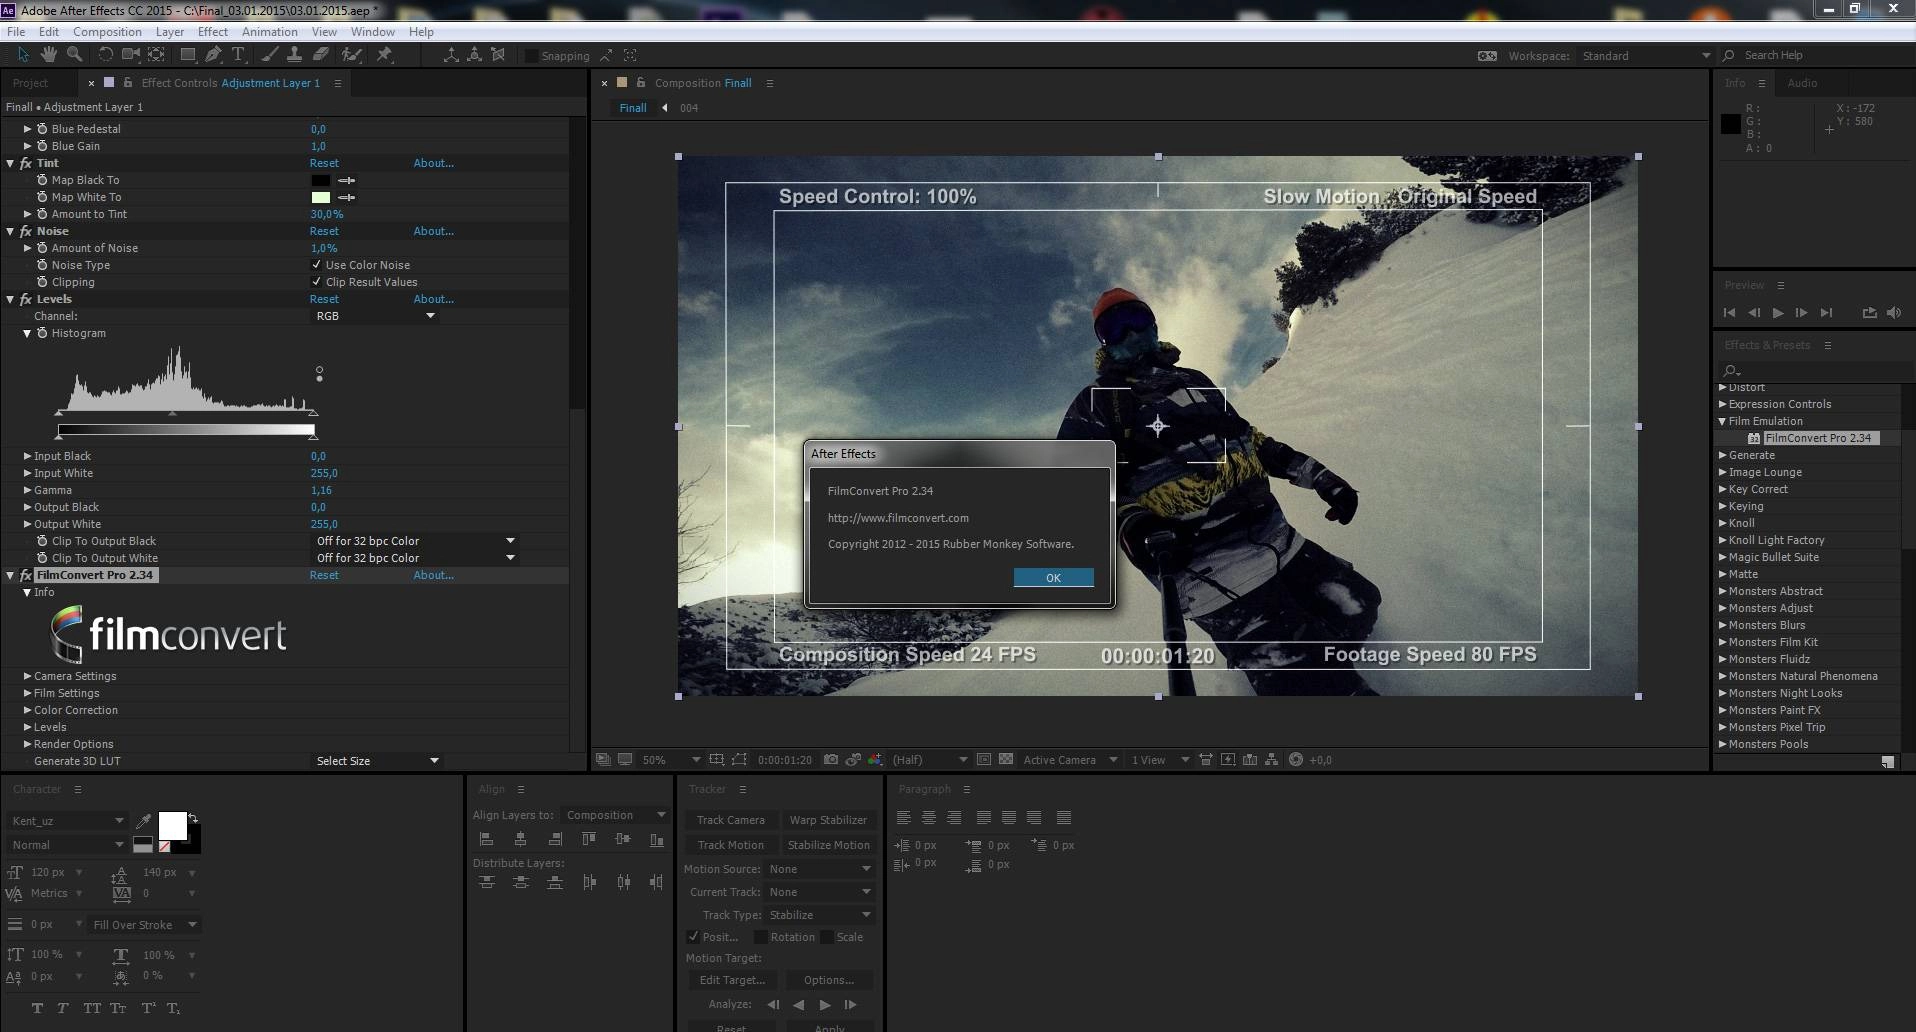Reset the Levels effect
Viewport: 1916px width, 1032px height.
pos(324,299)
